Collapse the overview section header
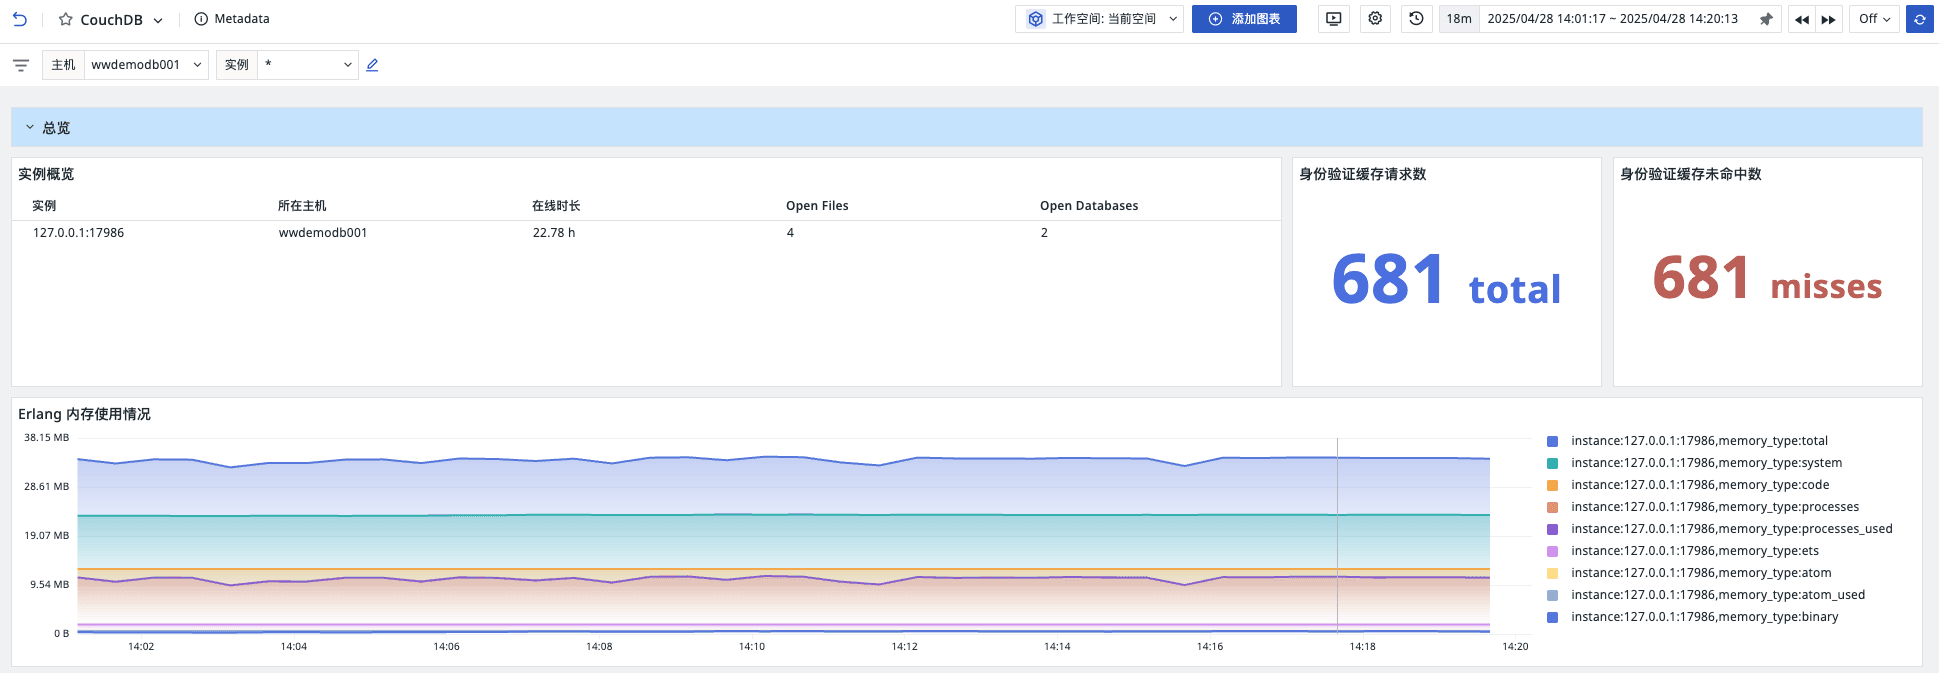Image resolution: width=1939 pixels, height=673 pixels. pos(966,128)
